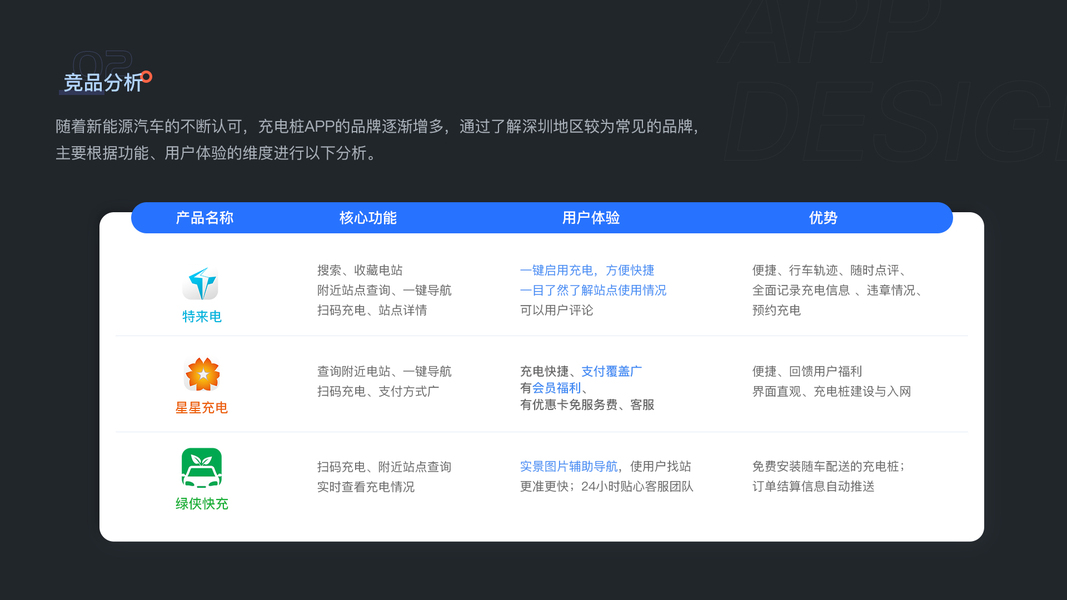Click the text 便捷、行车轨迹、随时点评
The width and height of the screenshot is (1067, 600).
[x=829, y=270]
